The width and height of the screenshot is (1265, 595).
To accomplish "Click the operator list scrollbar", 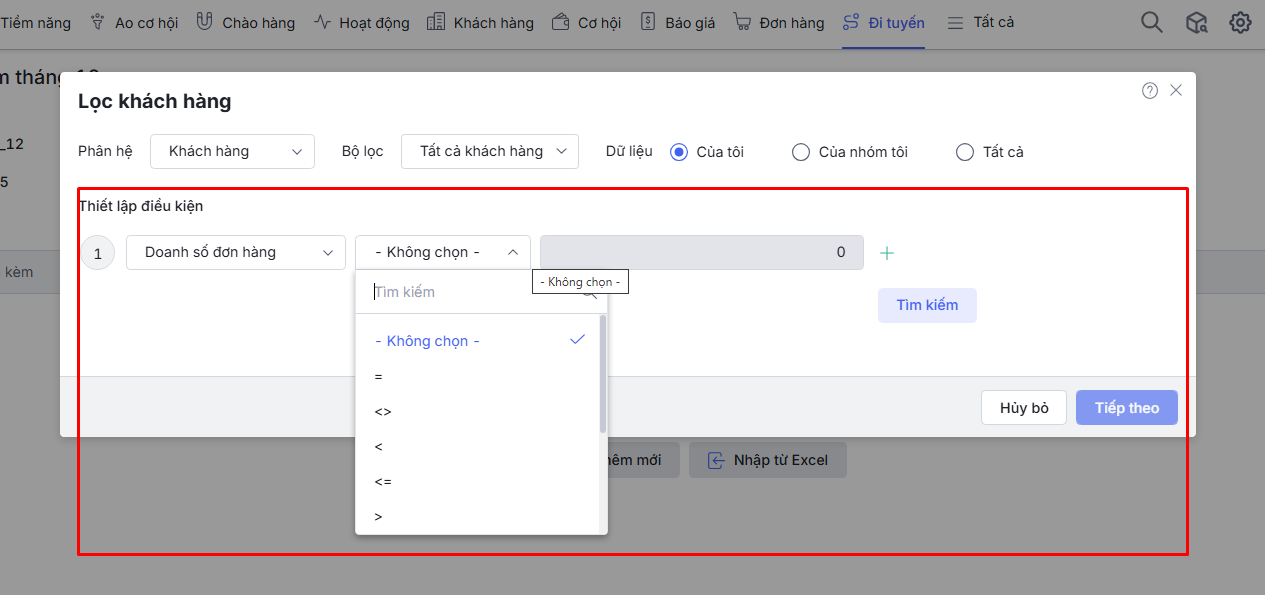I will pos(602,375).
